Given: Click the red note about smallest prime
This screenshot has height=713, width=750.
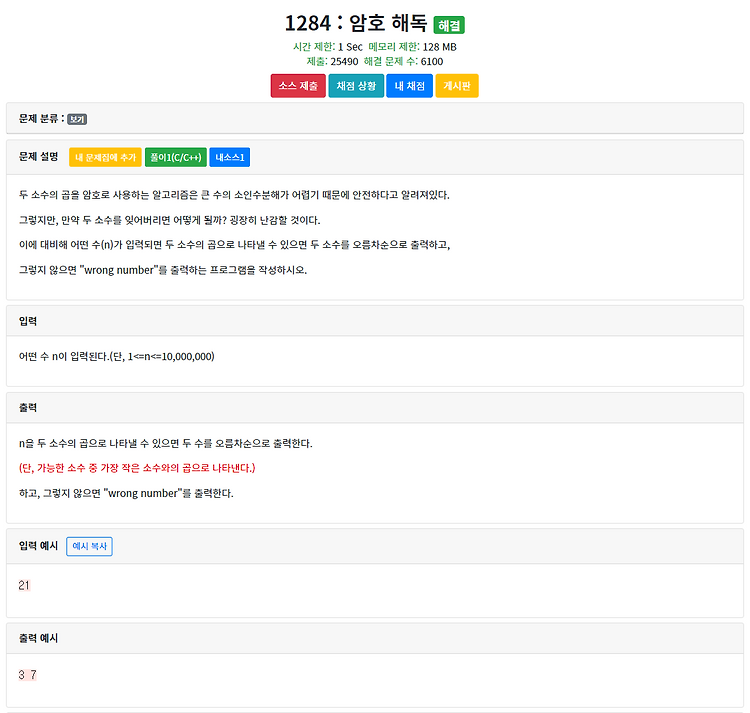Looking at the screenshot, I should (x=137, y=468).
